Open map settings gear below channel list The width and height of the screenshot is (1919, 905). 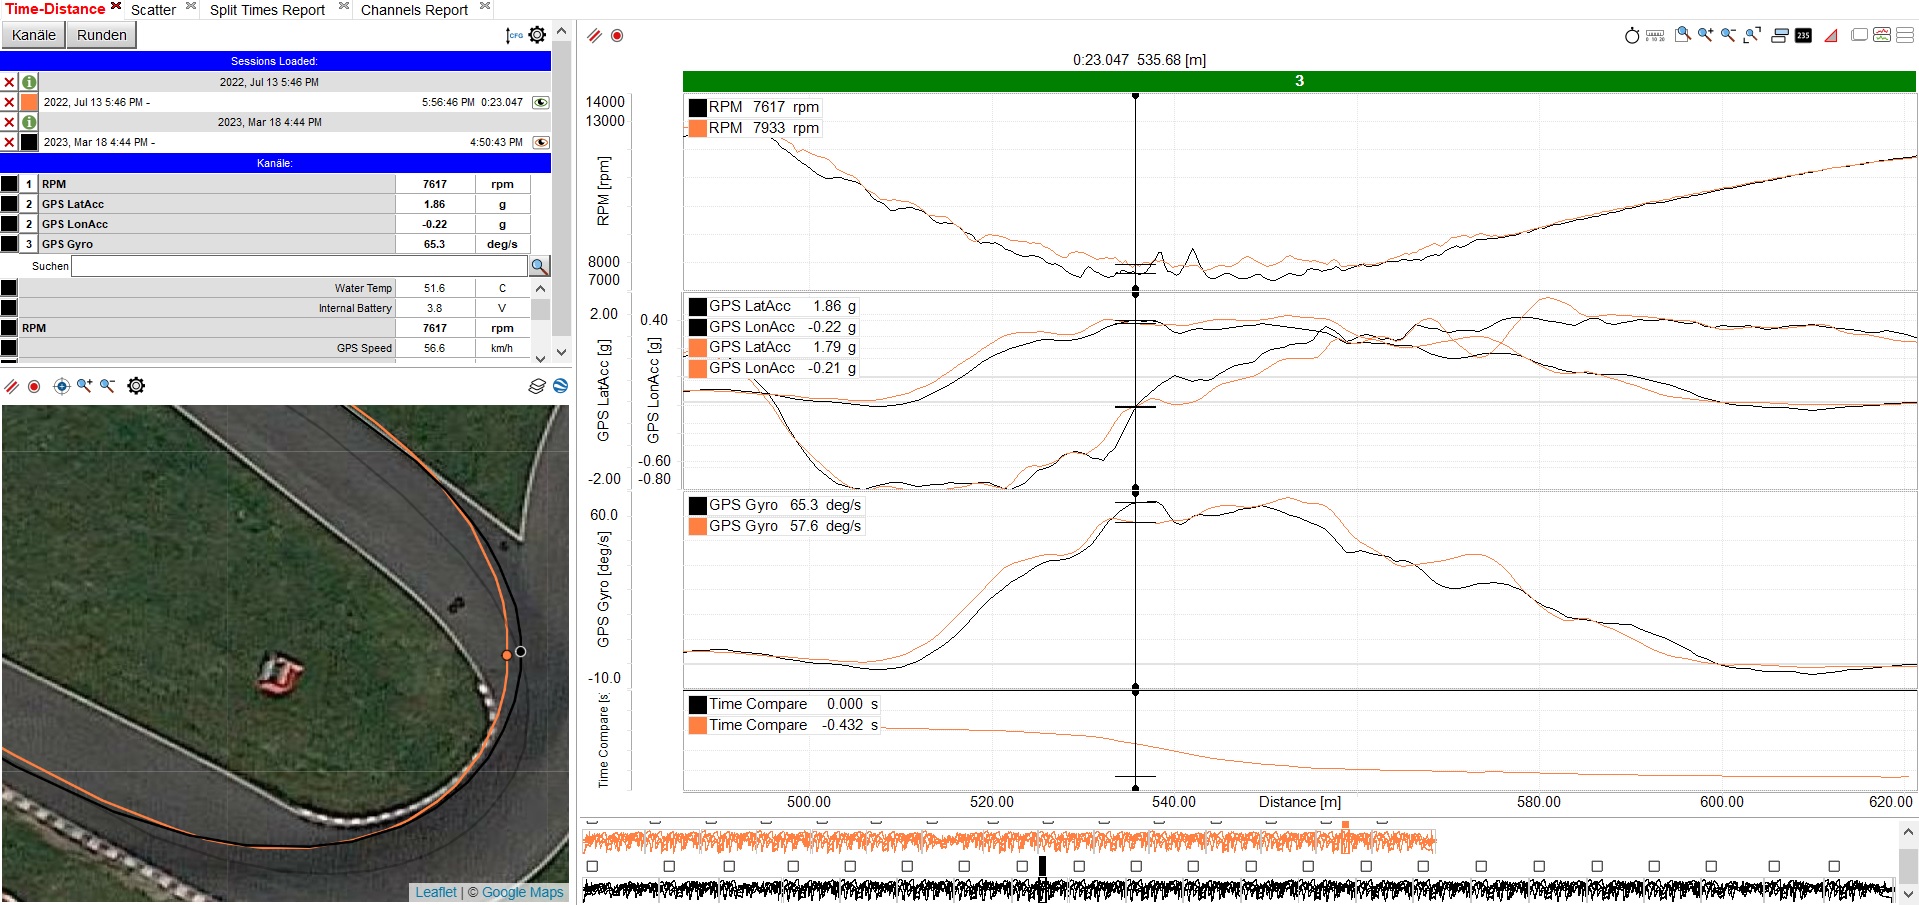click(136, 386)
